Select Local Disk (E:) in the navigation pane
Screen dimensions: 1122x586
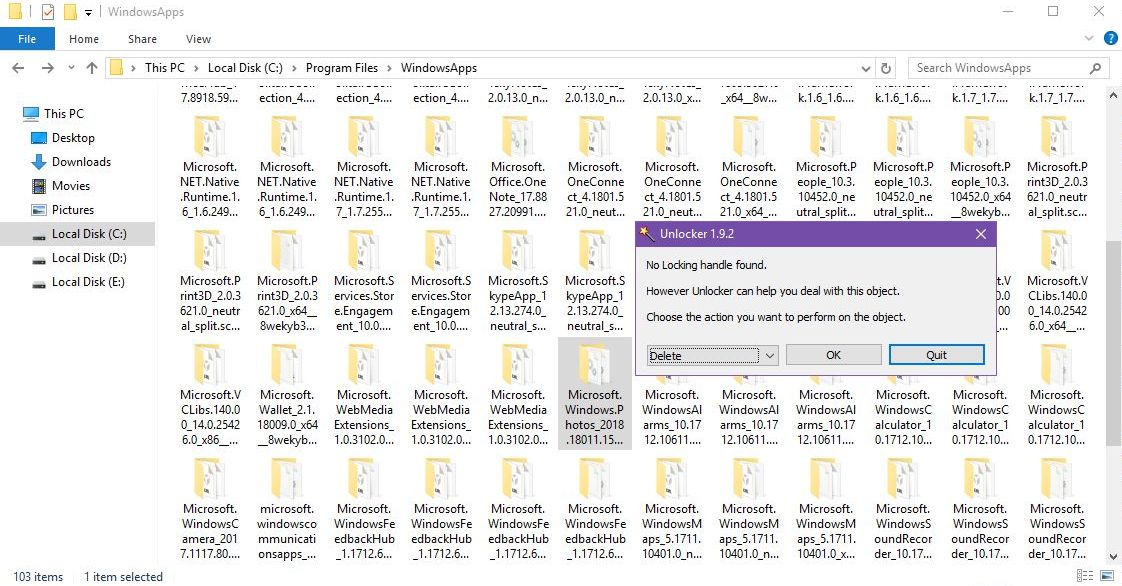tap(88, 282)
